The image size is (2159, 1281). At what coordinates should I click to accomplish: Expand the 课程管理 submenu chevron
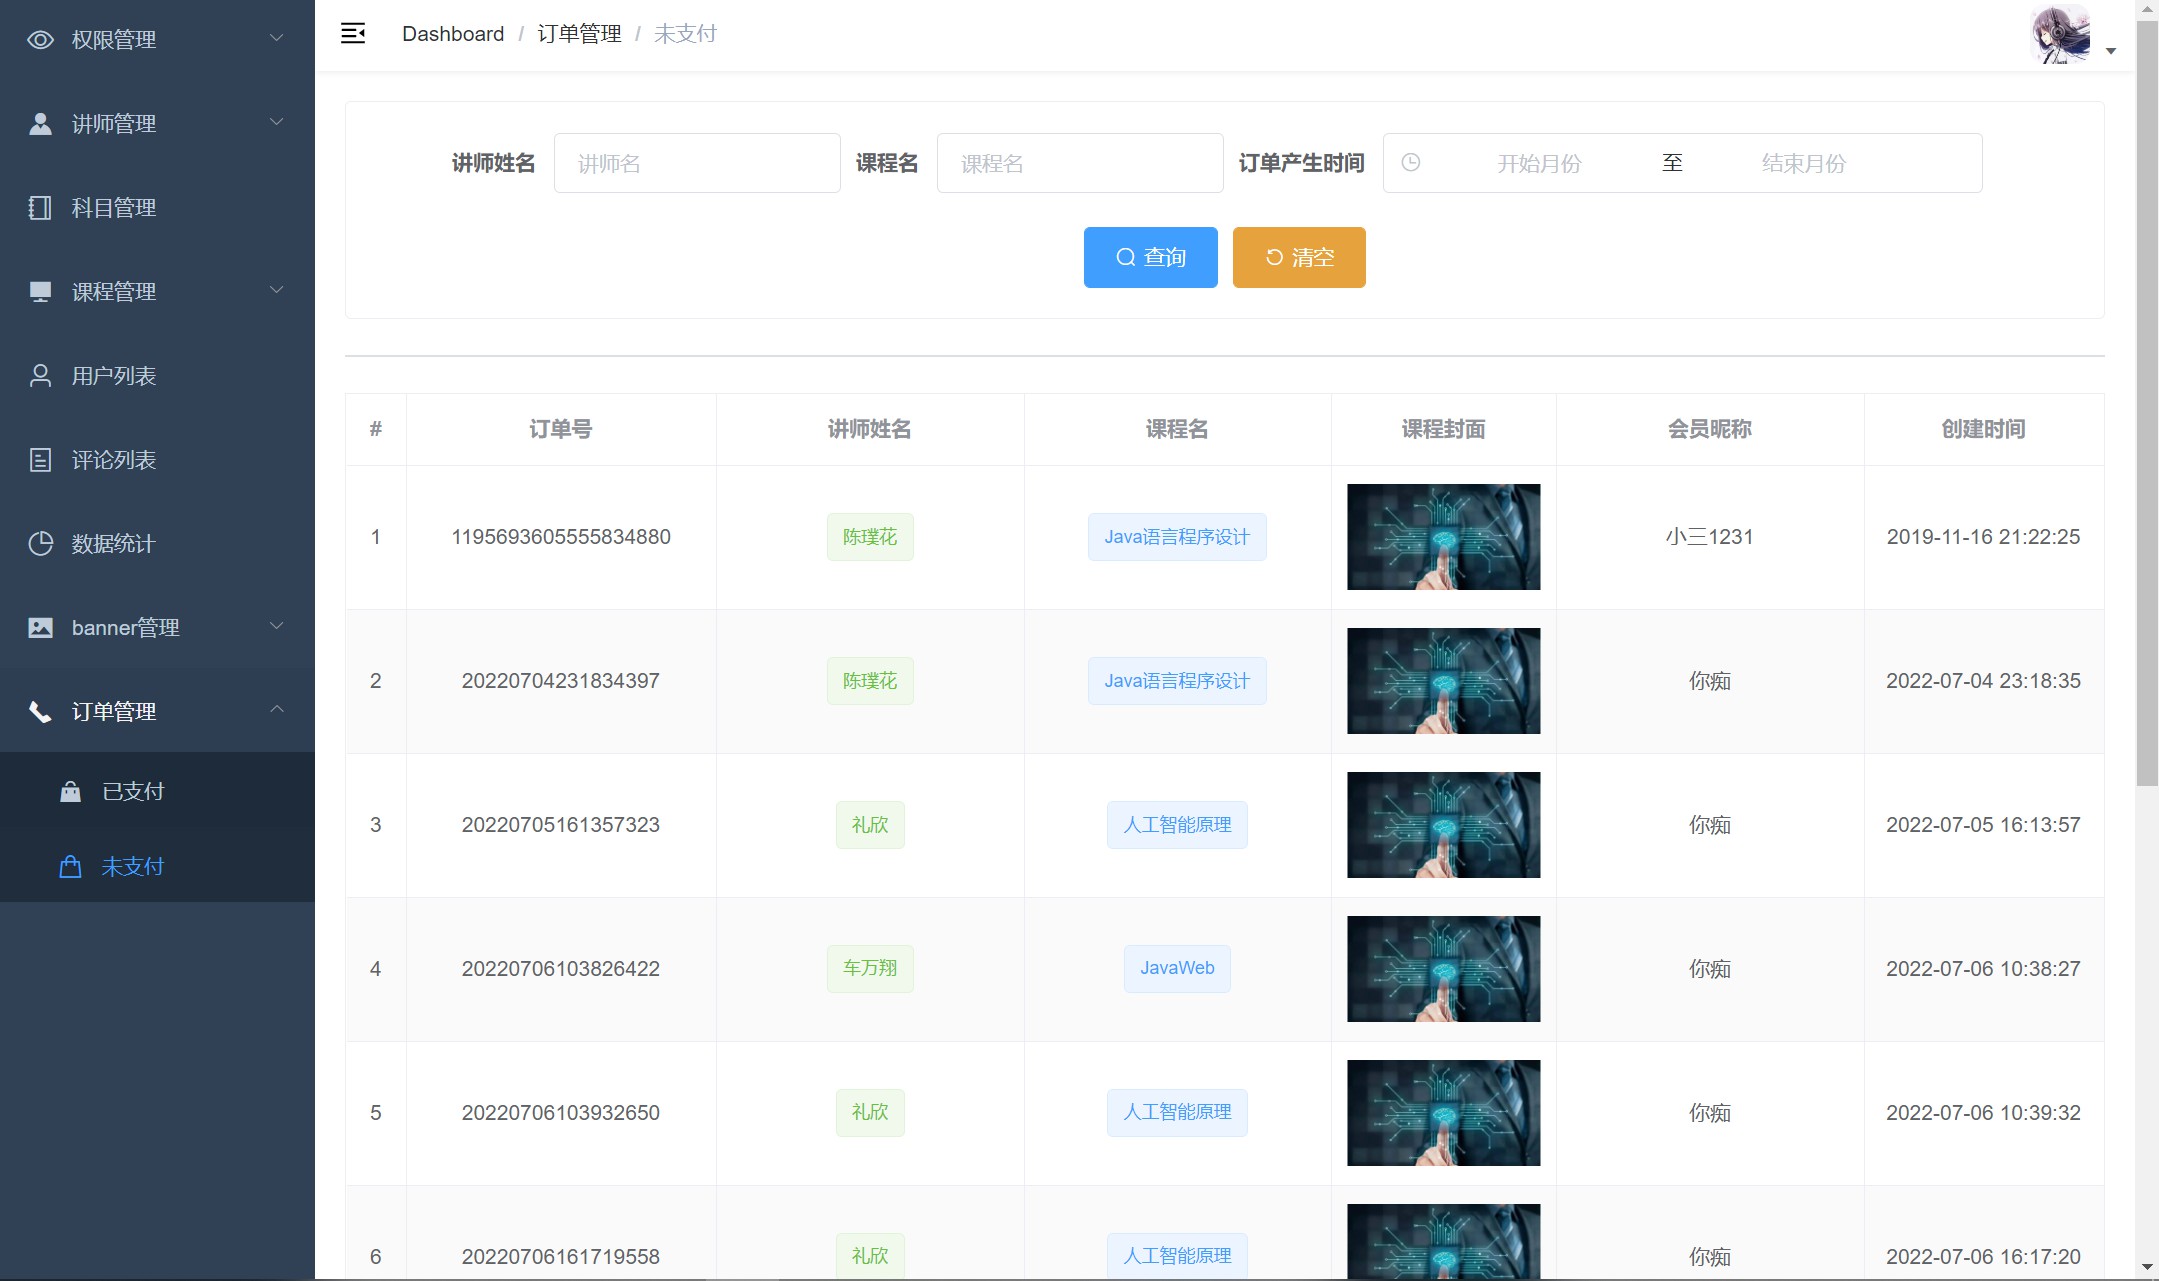[277, 290]
